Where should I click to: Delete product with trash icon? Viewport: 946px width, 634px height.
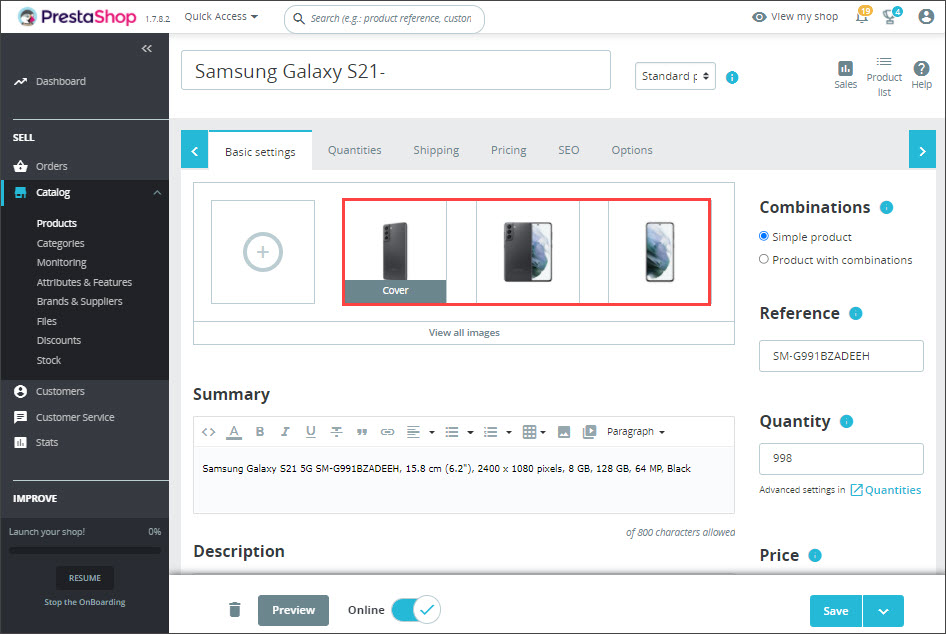point(235,610)
